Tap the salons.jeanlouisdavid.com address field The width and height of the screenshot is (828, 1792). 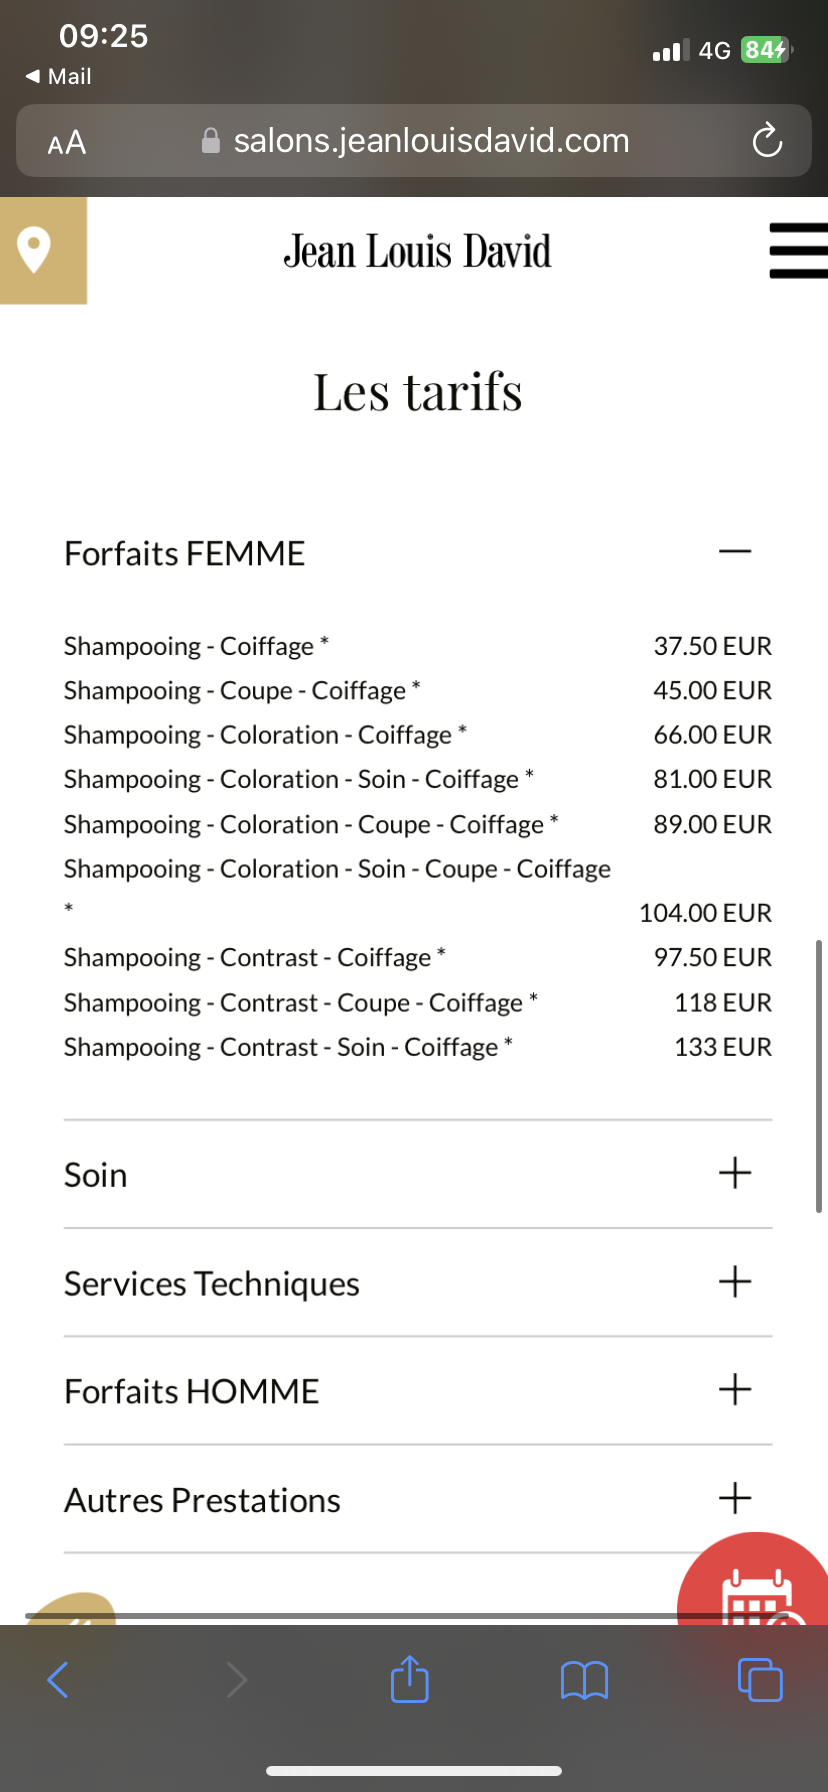coord(430,141)
